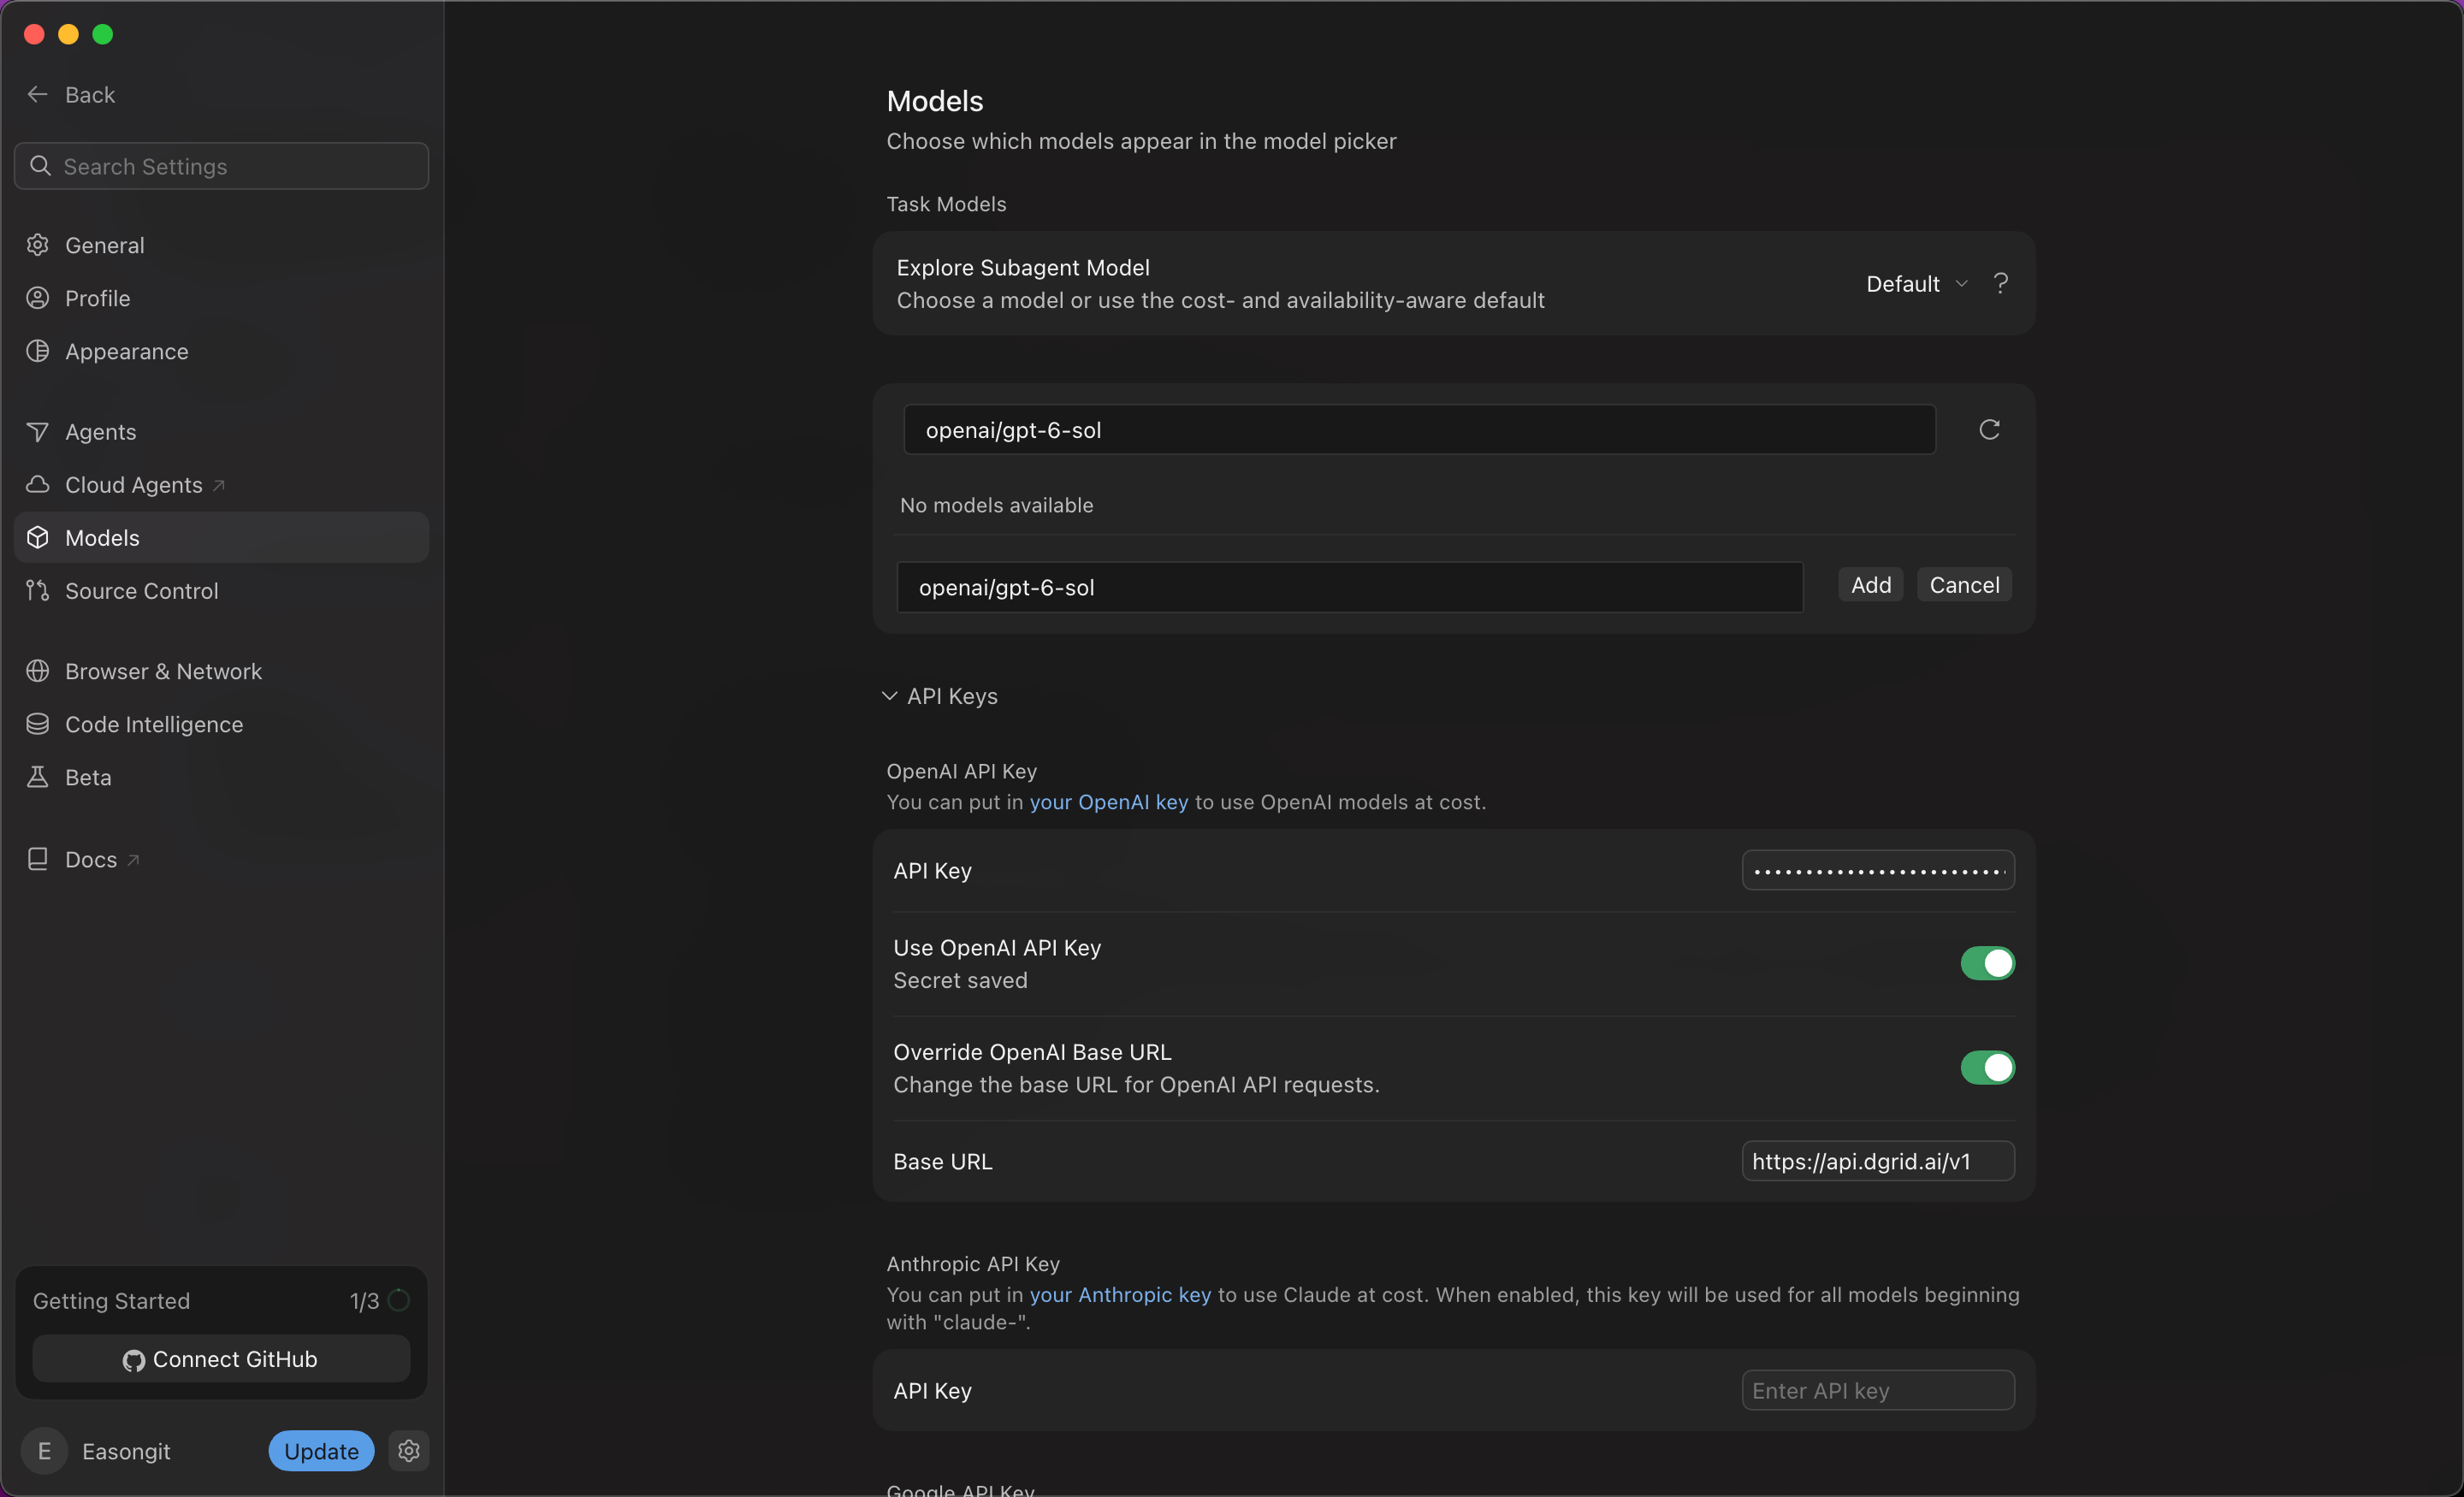Click the settings gear next to Update
This screenshot has width=2464, height=1497.
(409, 1451)
